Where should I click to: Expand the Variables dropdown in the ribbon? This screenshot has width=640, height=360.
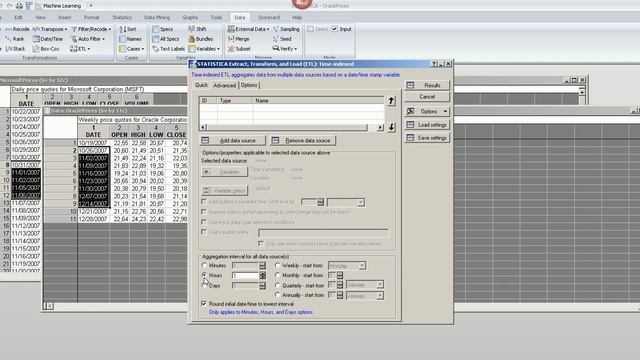coord(218,49)
